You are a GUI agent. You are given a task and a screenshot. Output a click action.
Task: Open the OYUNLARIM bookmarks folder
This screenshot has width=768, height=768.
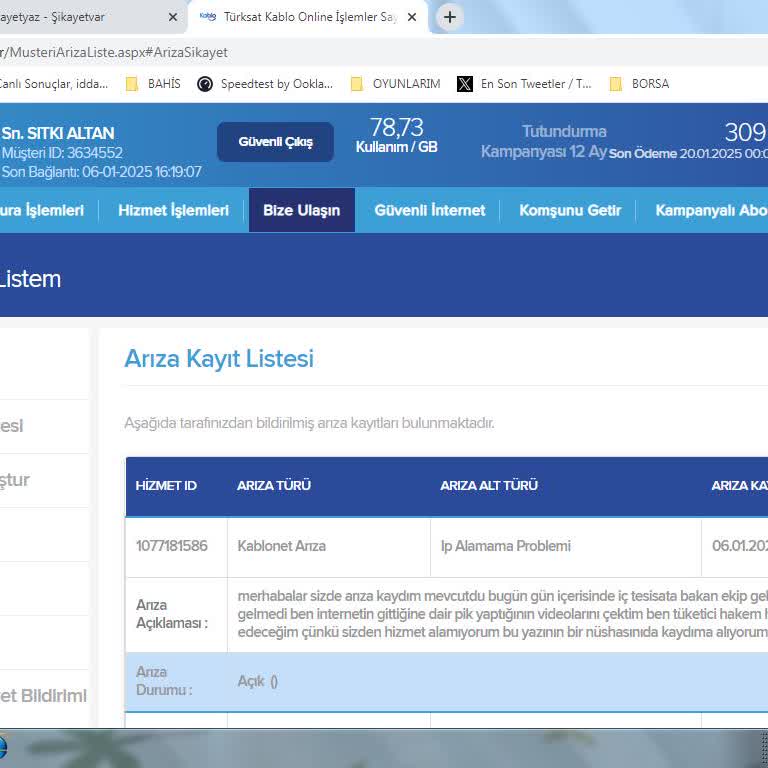pyautogui.click(x=396, y=84)
